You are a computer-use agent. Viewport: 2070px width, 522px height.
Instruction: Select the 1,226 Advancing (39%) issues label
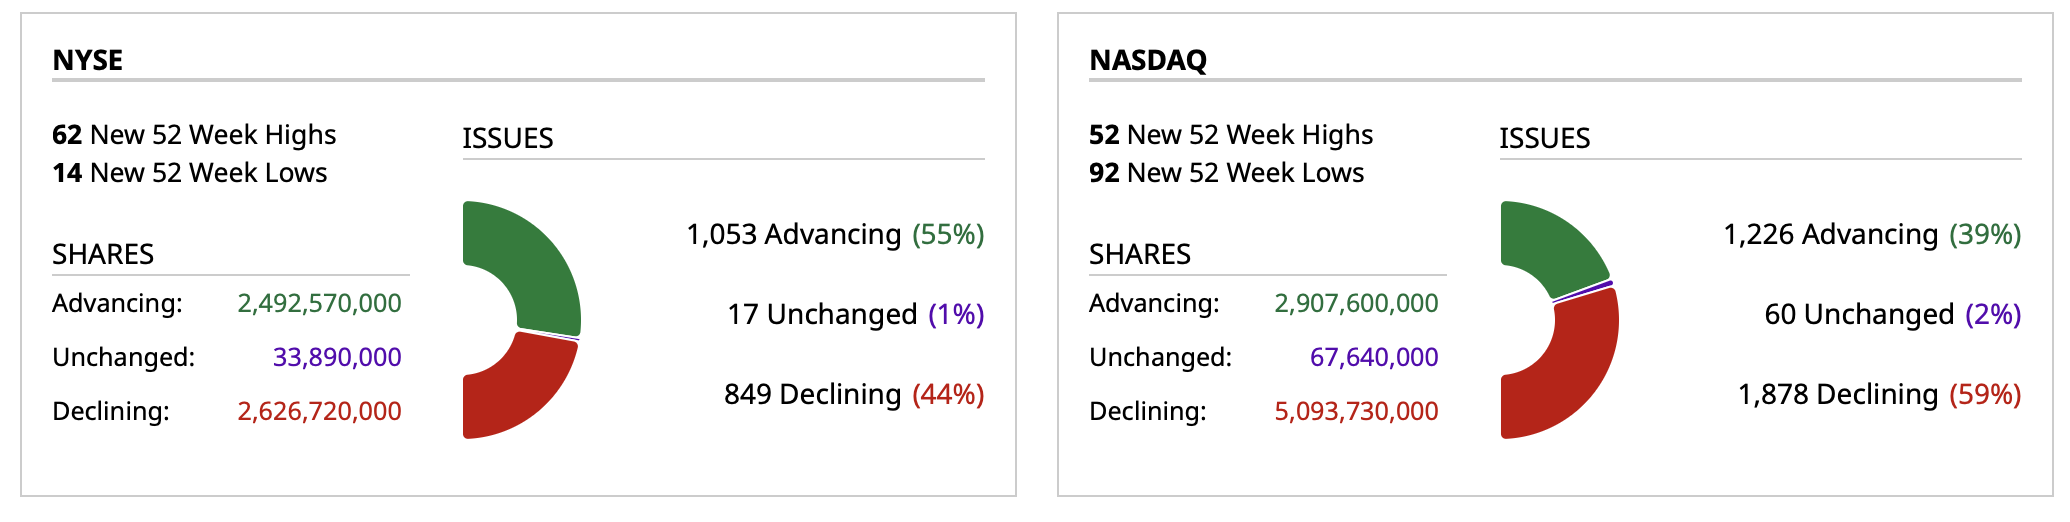coord(1872,234)
